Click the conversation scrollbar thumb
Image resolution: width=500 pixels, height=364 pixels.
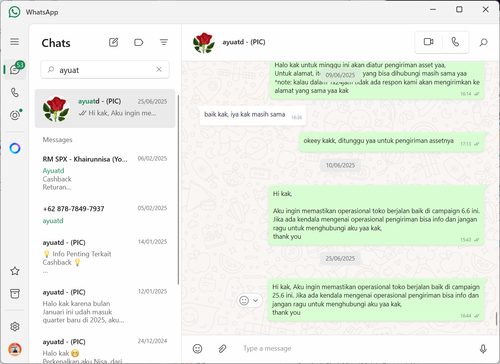pos(497,319)
